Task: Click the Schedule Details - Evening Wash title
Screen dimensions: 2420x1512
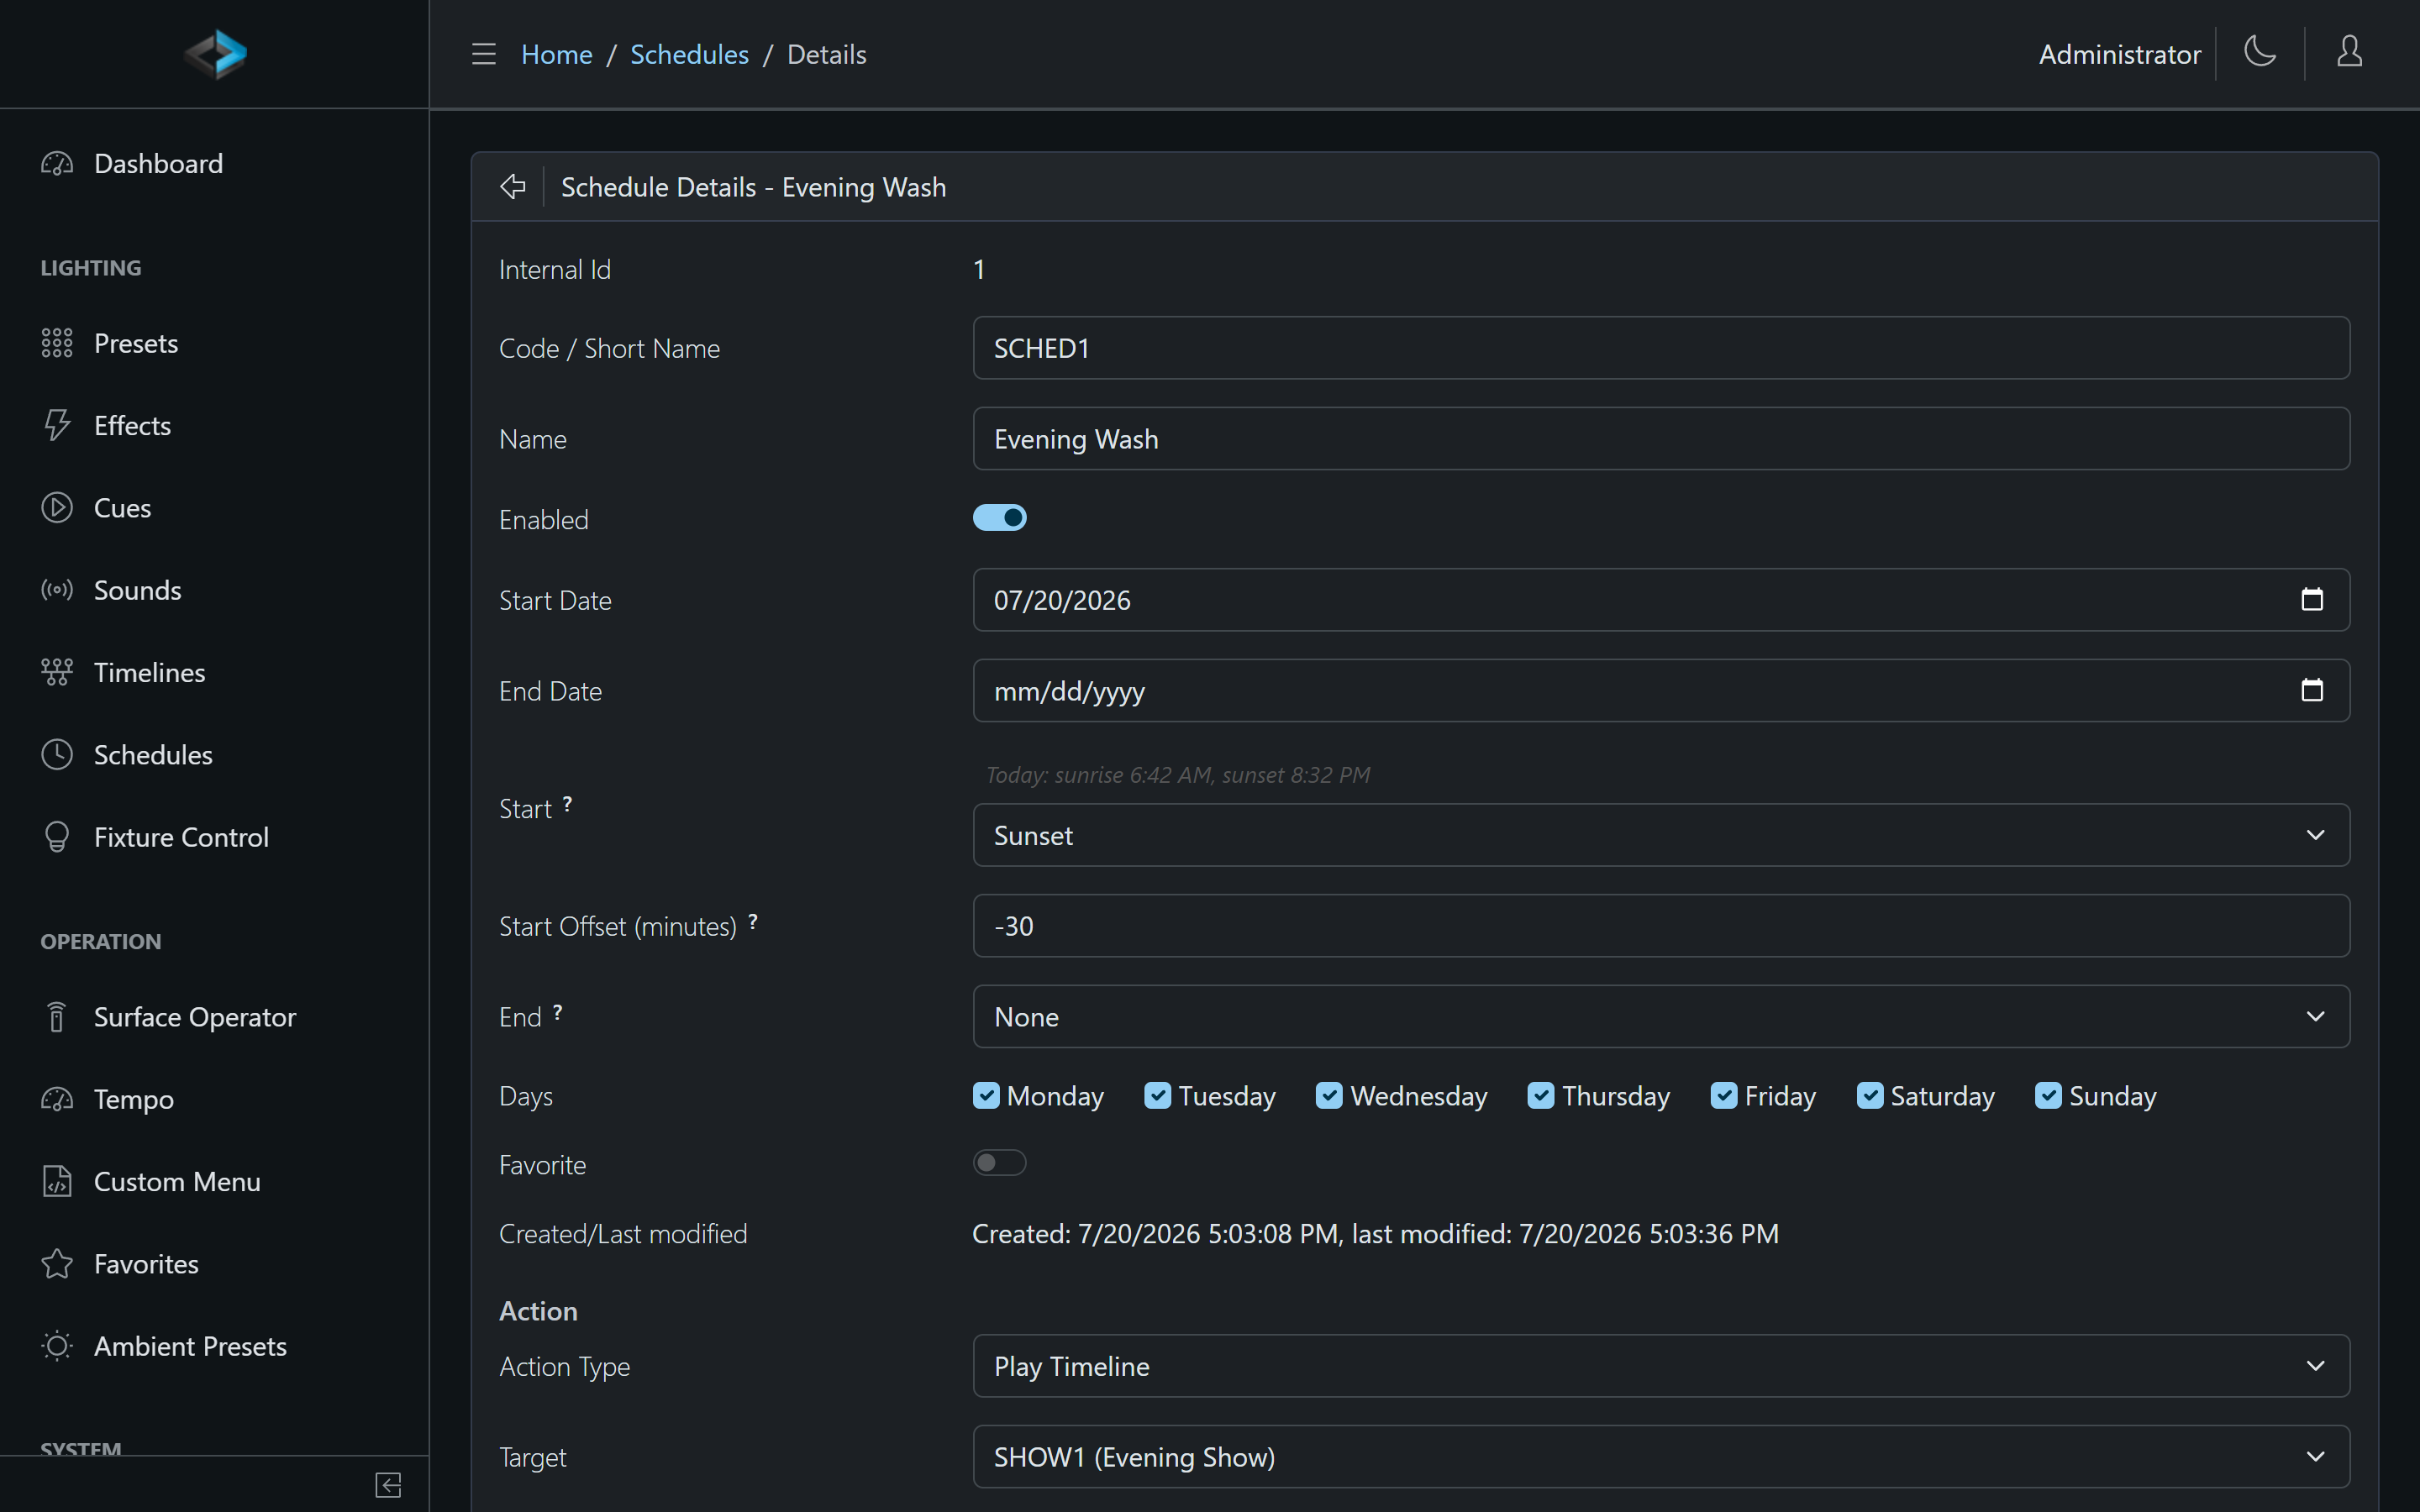Action: coord(753,187)
